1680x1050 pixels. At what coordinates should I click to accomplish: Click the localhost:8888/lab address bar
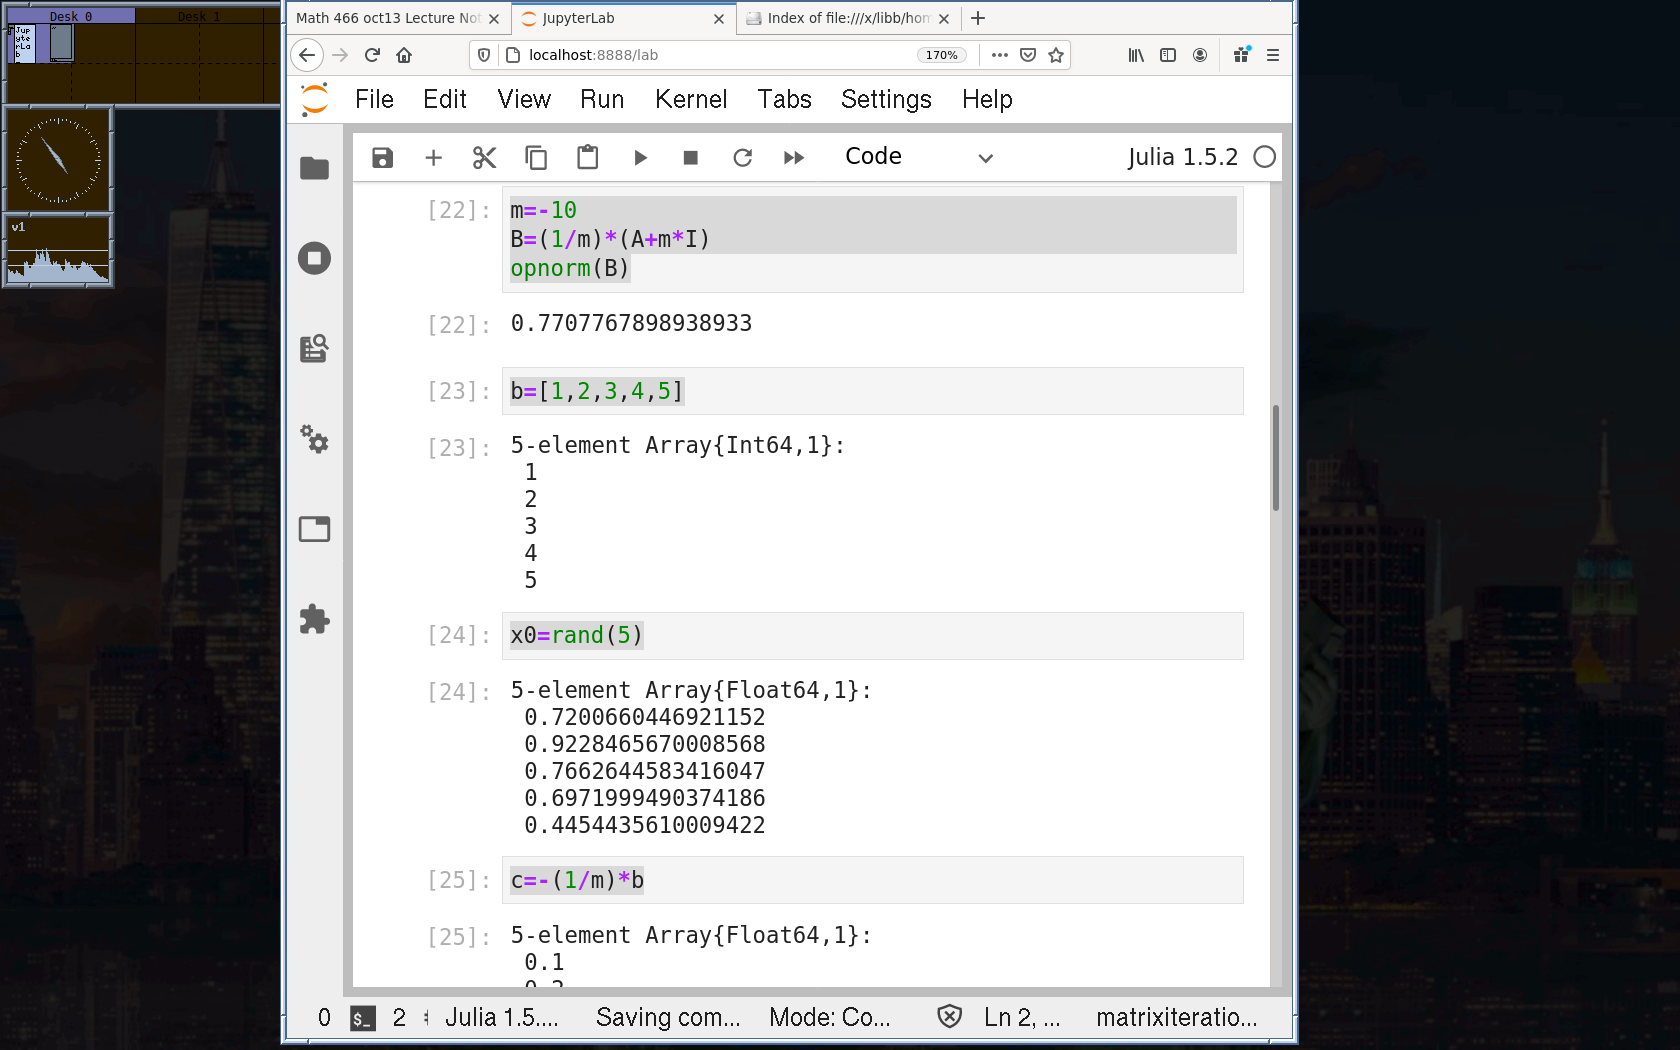(700, 55)
